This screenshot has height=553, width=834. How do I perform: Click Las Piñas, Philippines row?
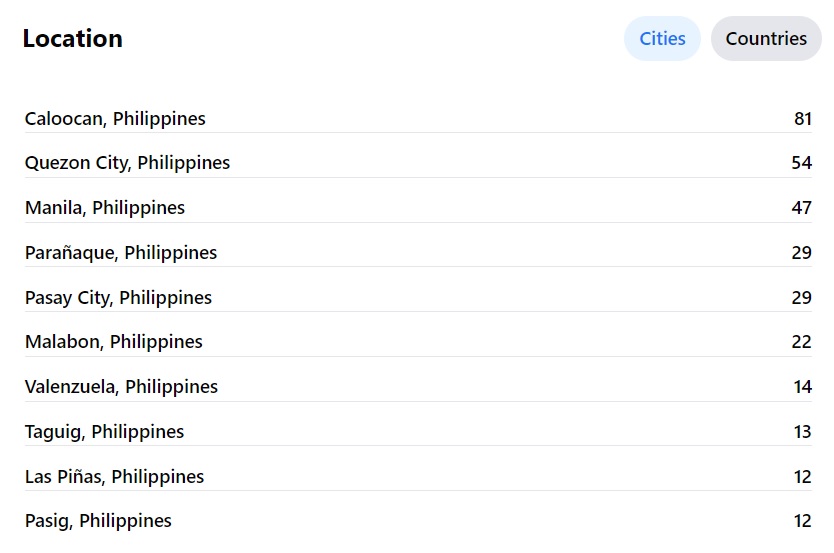[x=114, y=477]
